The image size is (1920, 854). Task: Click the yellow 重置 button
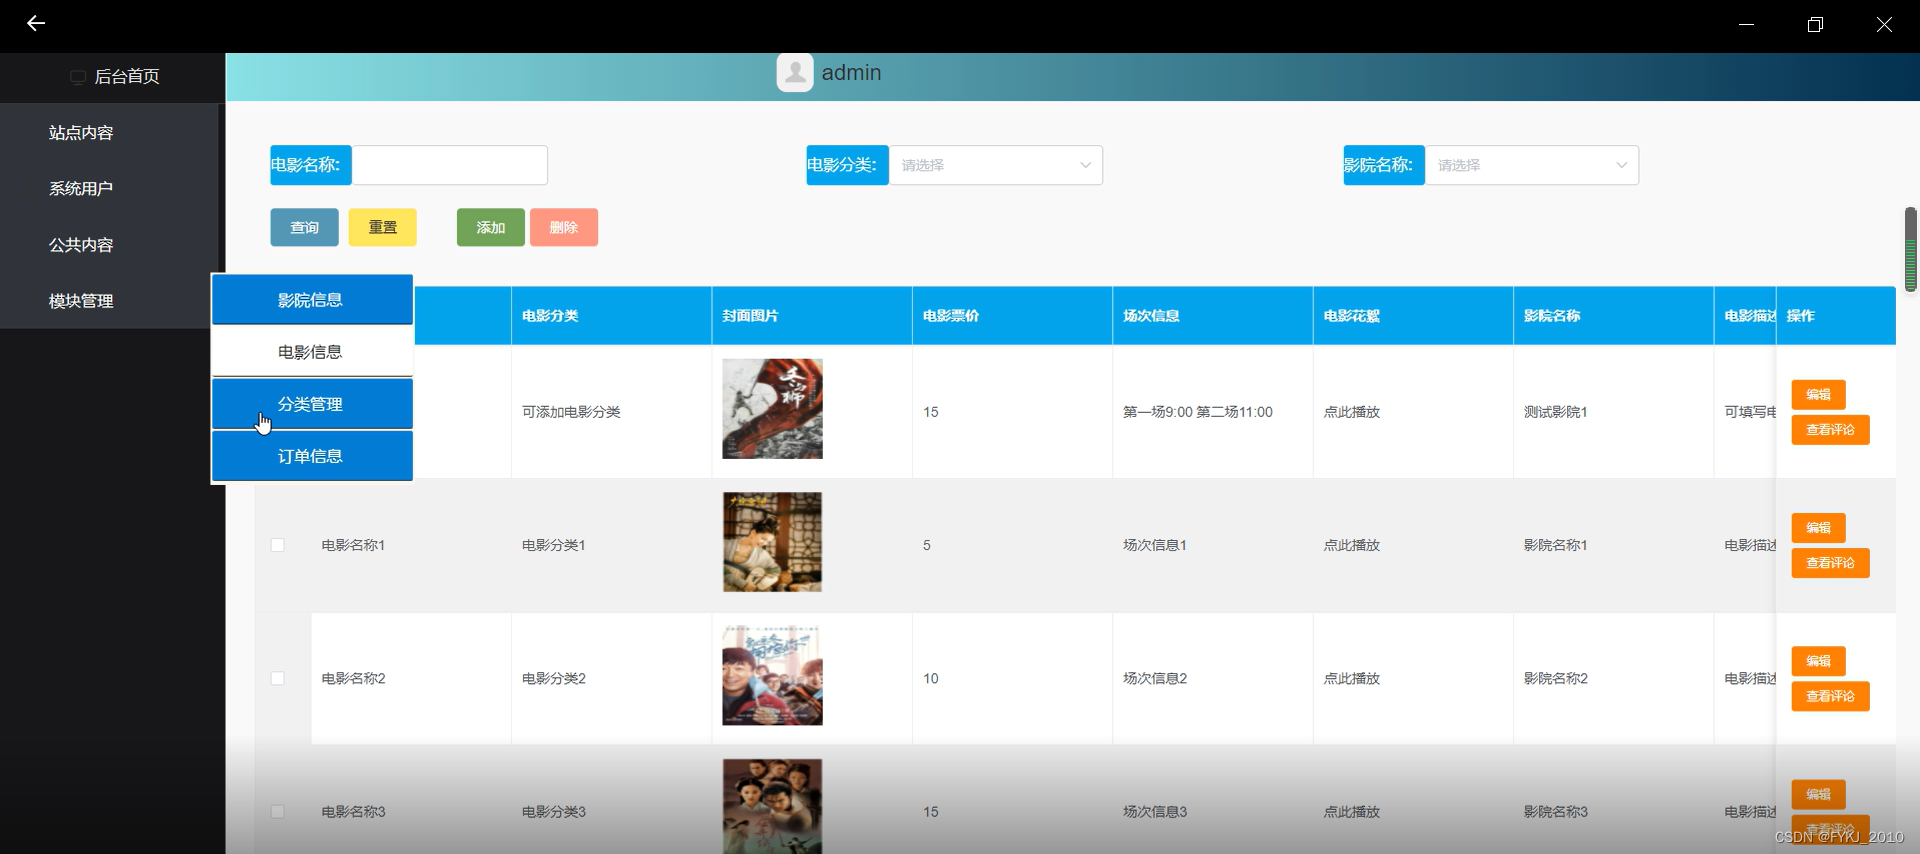(x=383, y=227)
